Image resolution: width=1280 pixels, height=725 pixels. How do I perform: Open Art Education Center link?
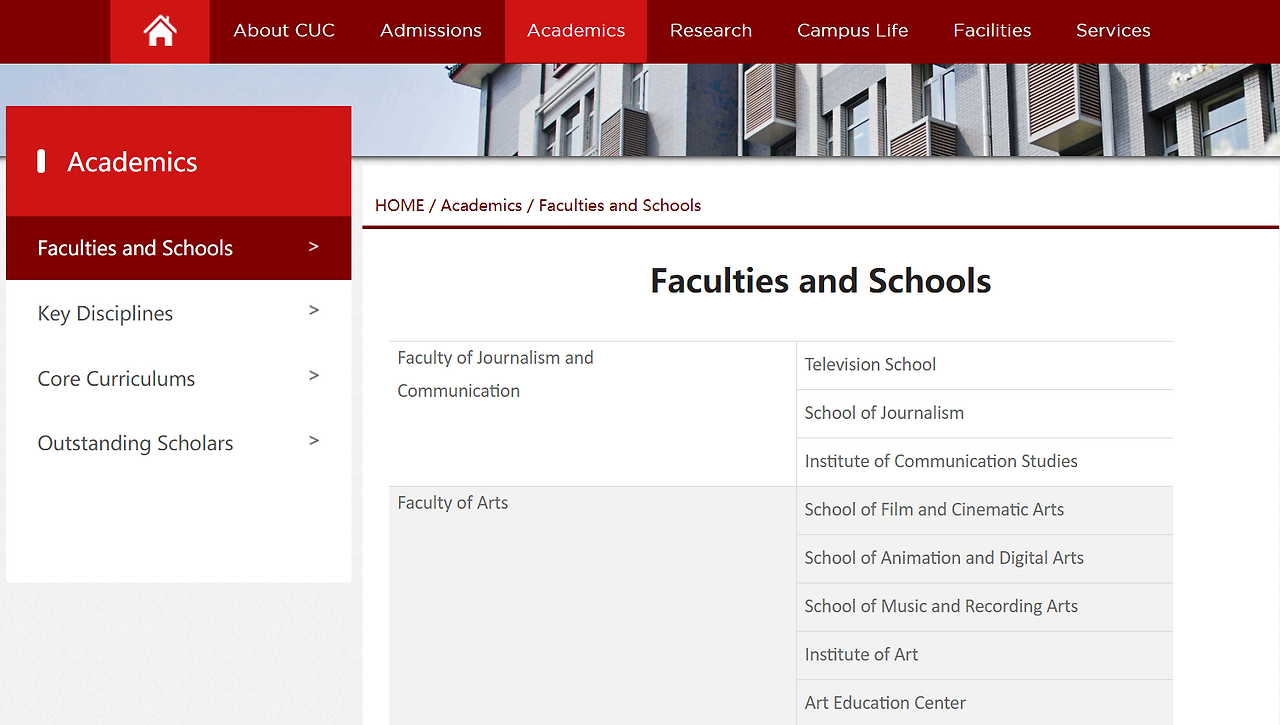885,703
